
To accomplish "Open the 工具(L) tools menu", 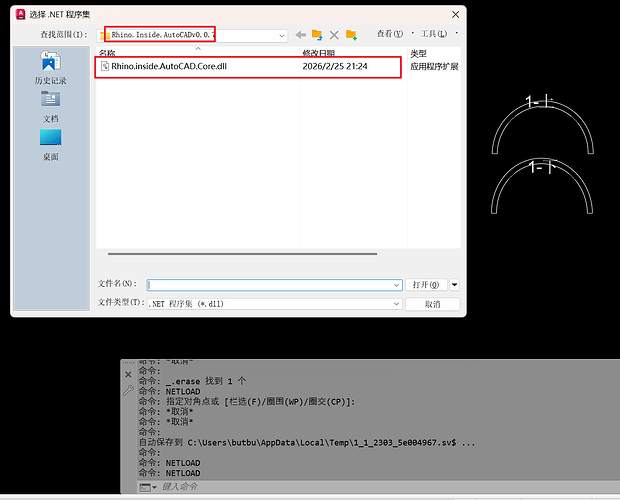I will point(434,34).
